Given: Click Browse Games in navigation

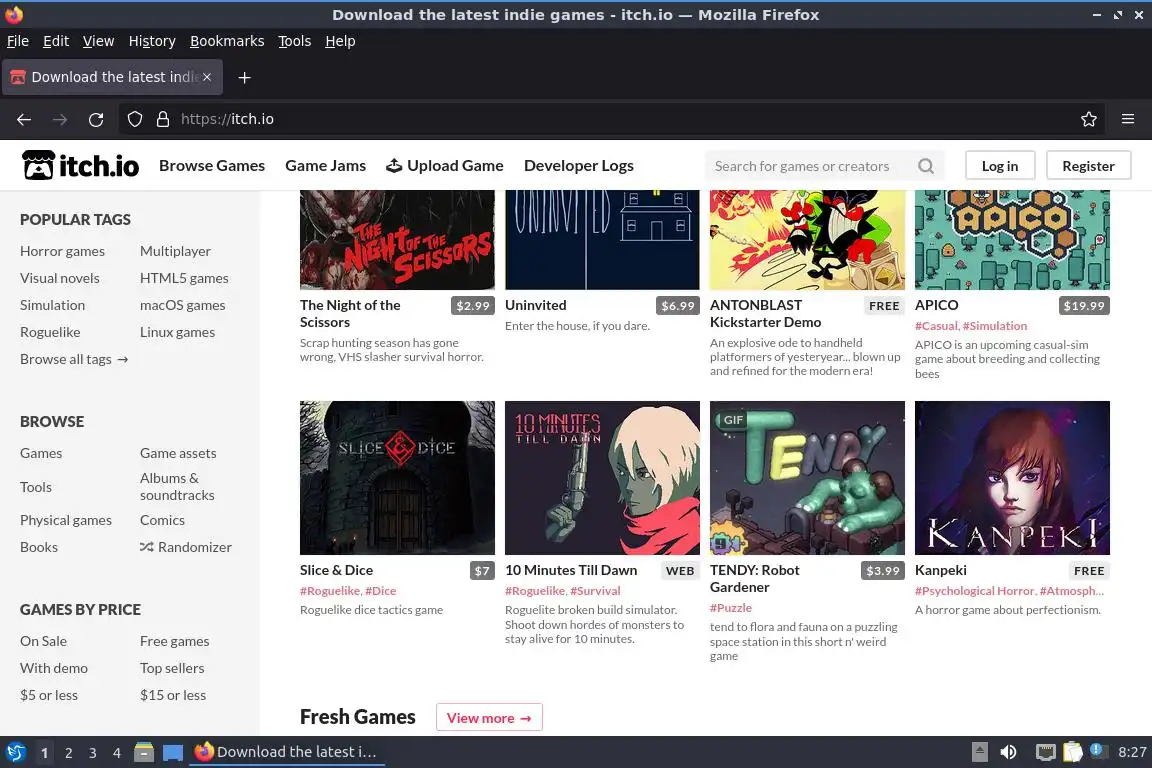Looking at the screenshot, I should click(x=212, y=166).
